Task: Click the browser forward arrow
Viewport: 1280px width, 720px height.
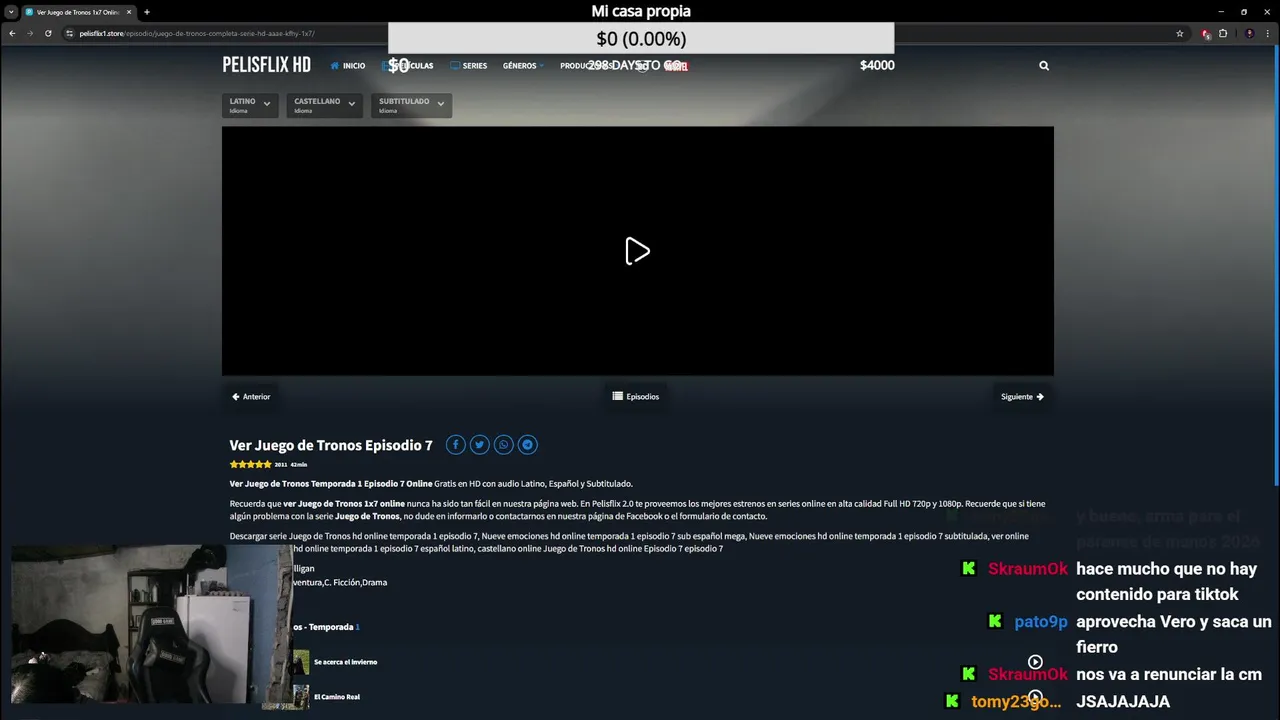Action: click(x=30, y=33)
